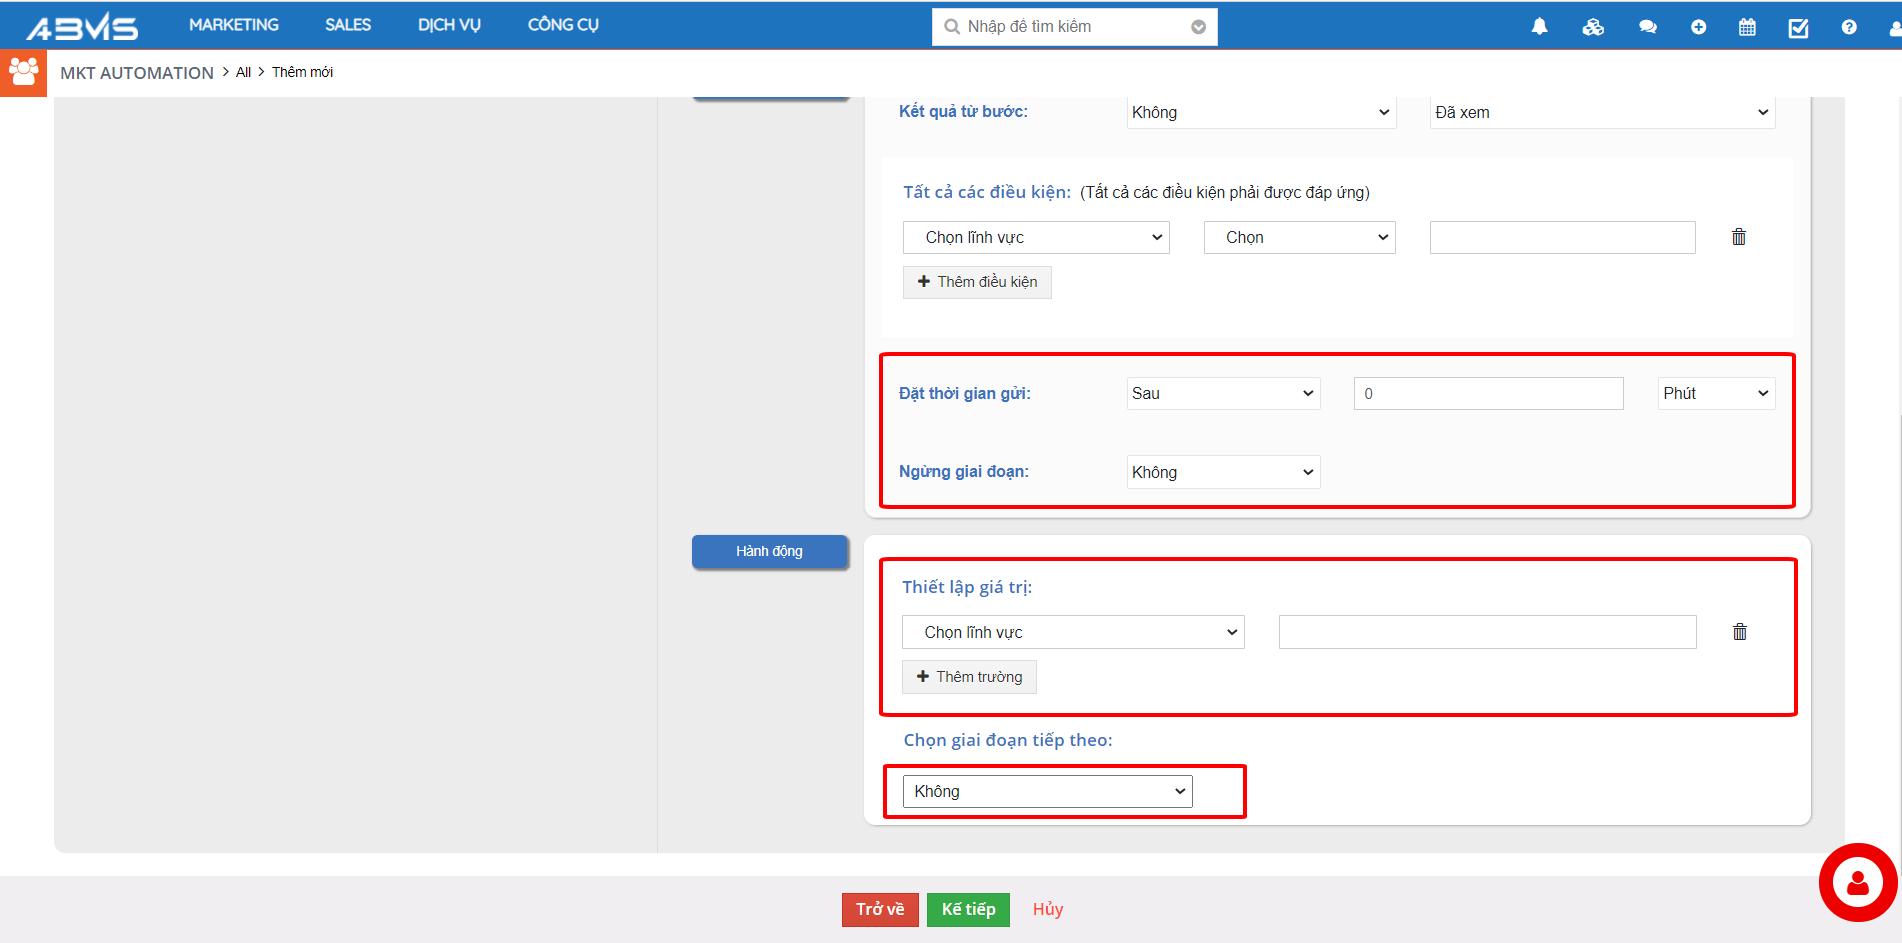Screen dimensions: 1902x943
Task: Open the 'Phút' time unit dropdown
Action: tap(1716, 393)
